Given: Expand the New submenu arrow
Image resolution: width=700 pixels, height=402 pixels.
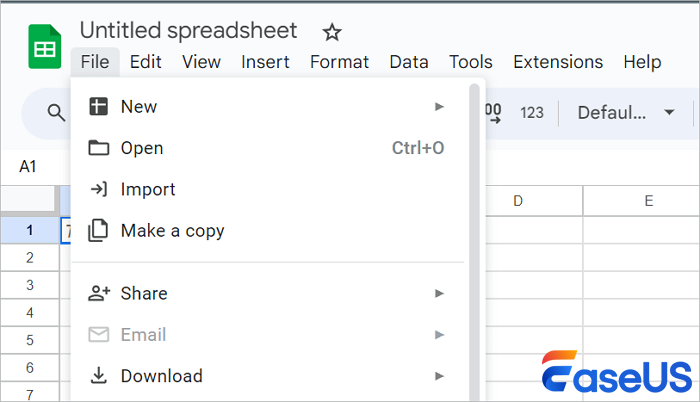Looking at the screenshot, I should click(439, 107).
